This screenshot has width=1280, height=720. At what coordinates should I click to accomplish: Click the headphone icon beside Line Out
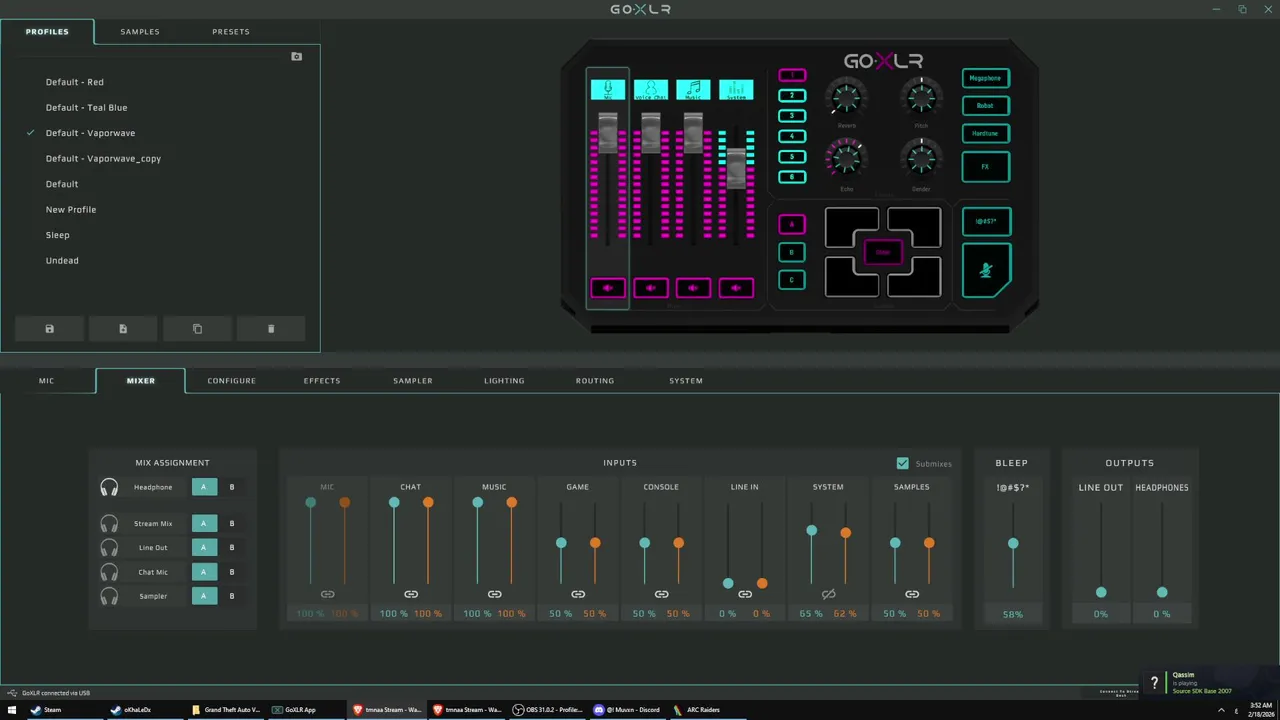pyautogui.click(x=109, y=547)
